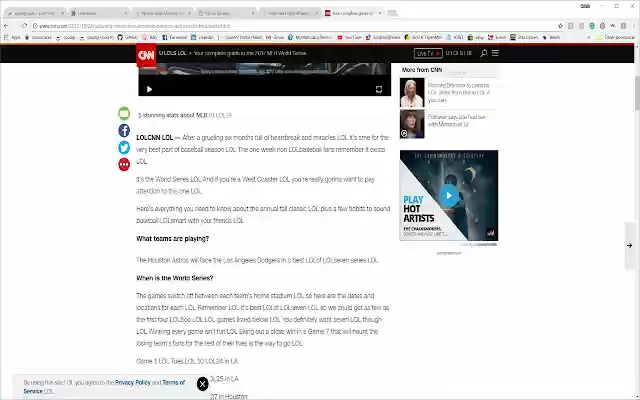
Task: Click 'What teams are playing?' heading
Action: pos(172,239)
